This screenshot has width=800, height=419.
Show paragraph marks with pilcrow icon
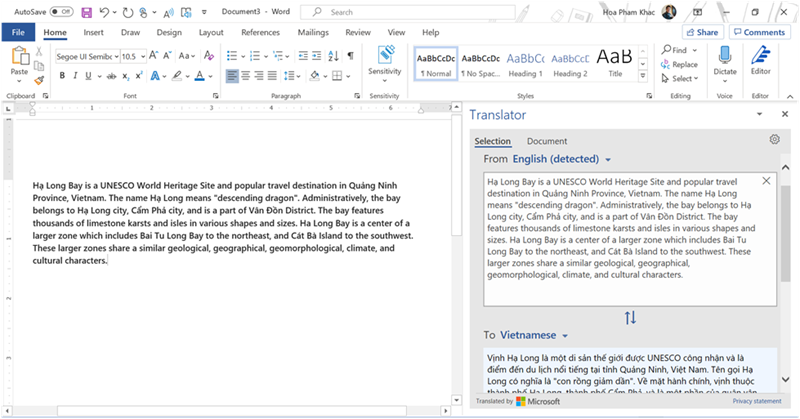349,57
